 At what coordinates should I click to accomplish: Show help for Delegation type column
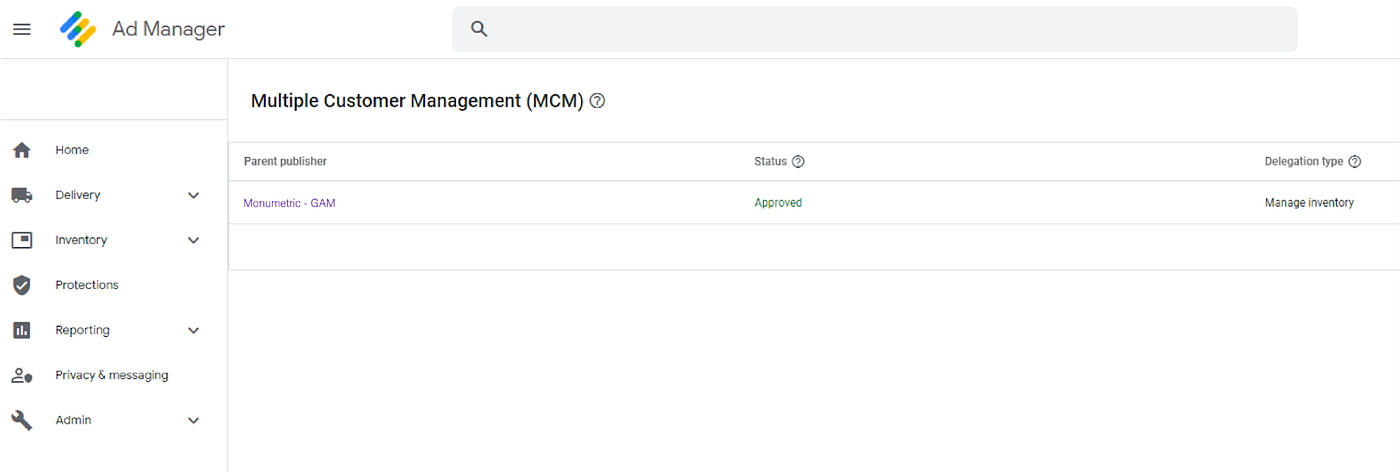pyautogui.click(x=1355, y=162)
